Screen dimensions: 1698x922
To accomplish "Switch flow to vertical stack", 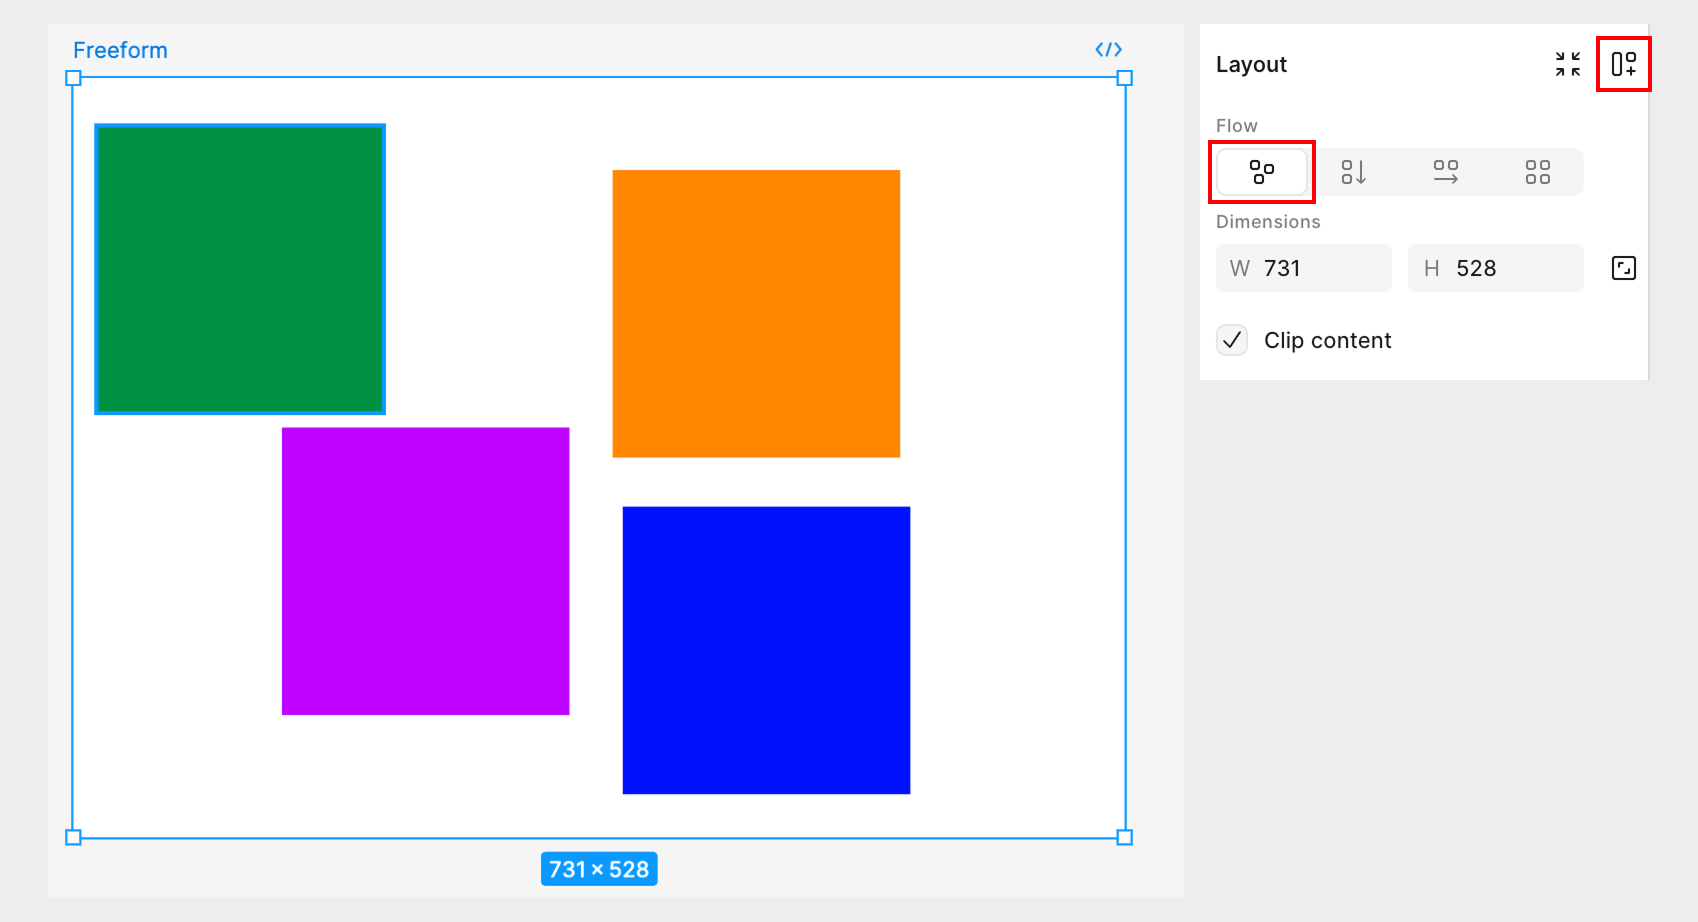I will tap(1355, 171).
